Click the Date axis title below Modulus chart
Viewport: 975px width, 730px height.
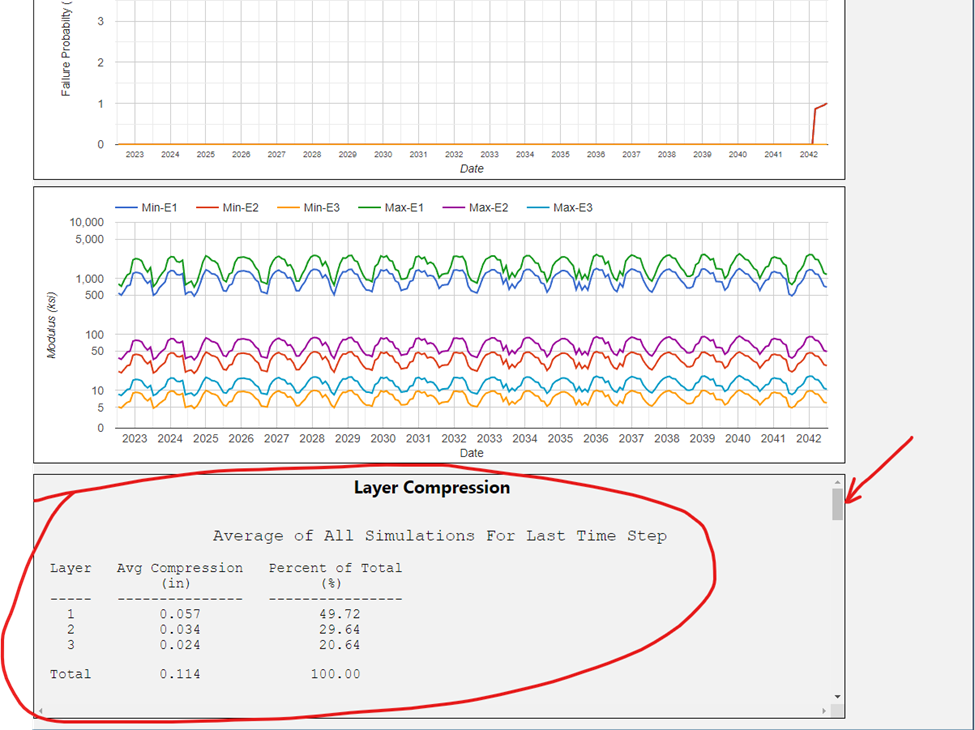click(471, 453)
